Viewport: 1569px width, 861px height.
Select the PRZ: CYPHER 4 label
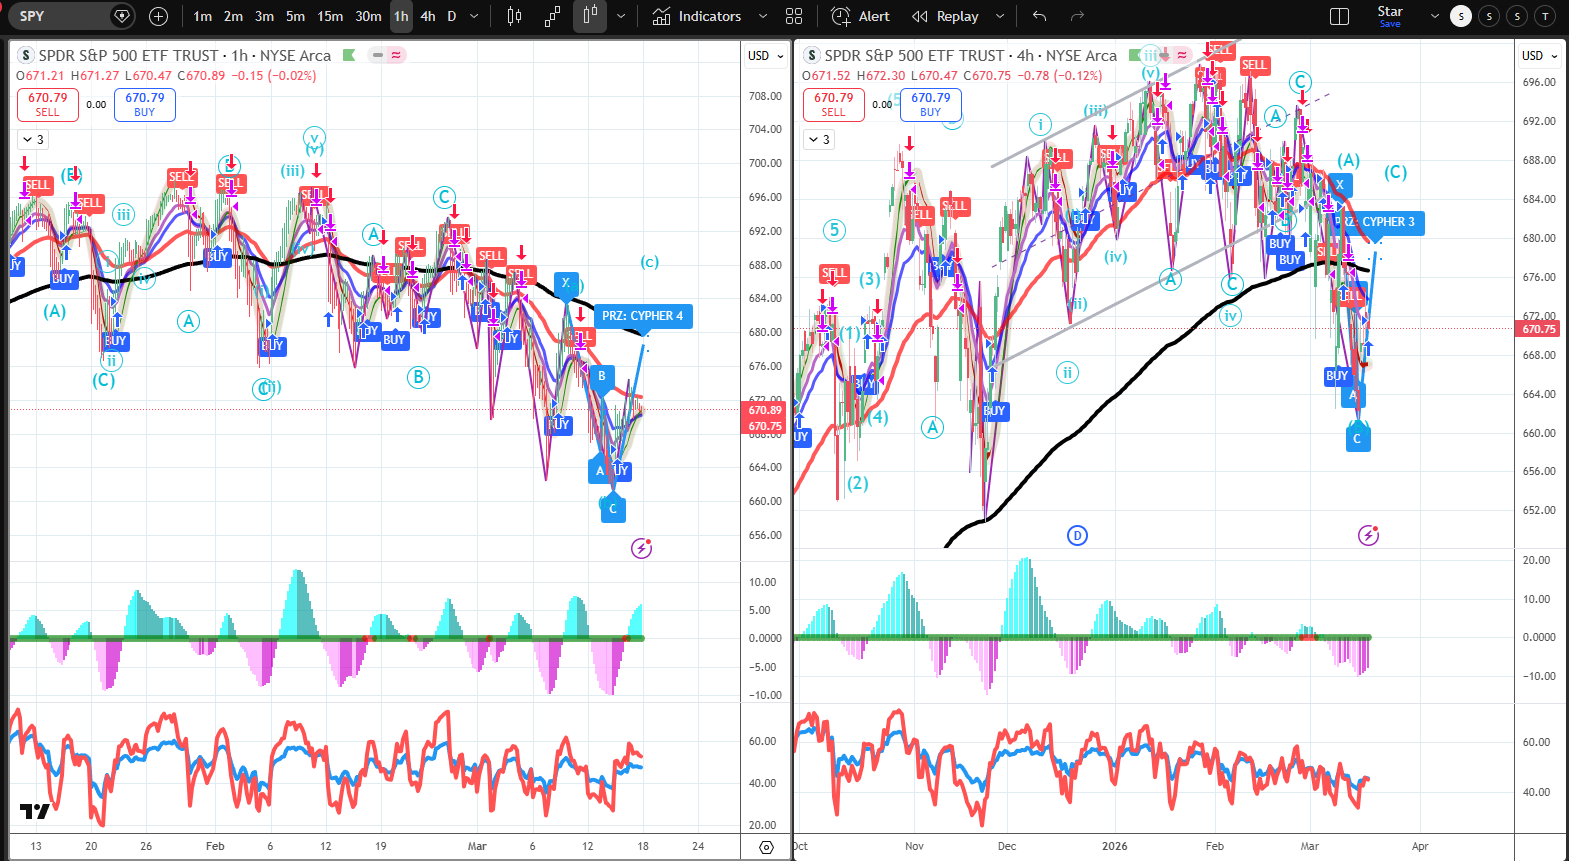point(642,316)
